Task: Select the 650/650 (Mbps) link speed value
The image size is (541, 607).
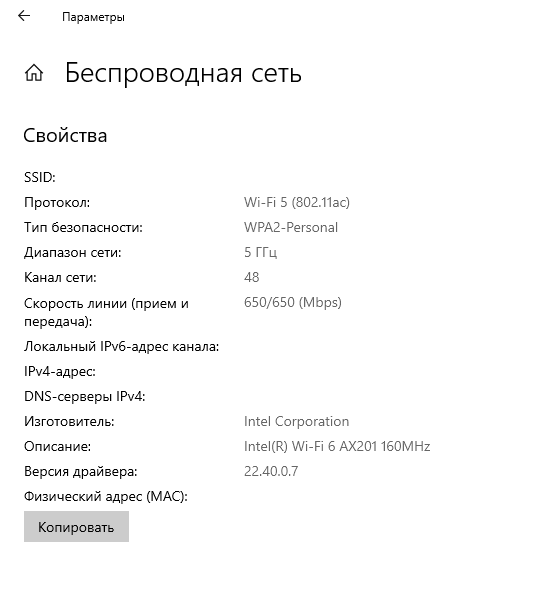Action: click(x=293, y=302)
